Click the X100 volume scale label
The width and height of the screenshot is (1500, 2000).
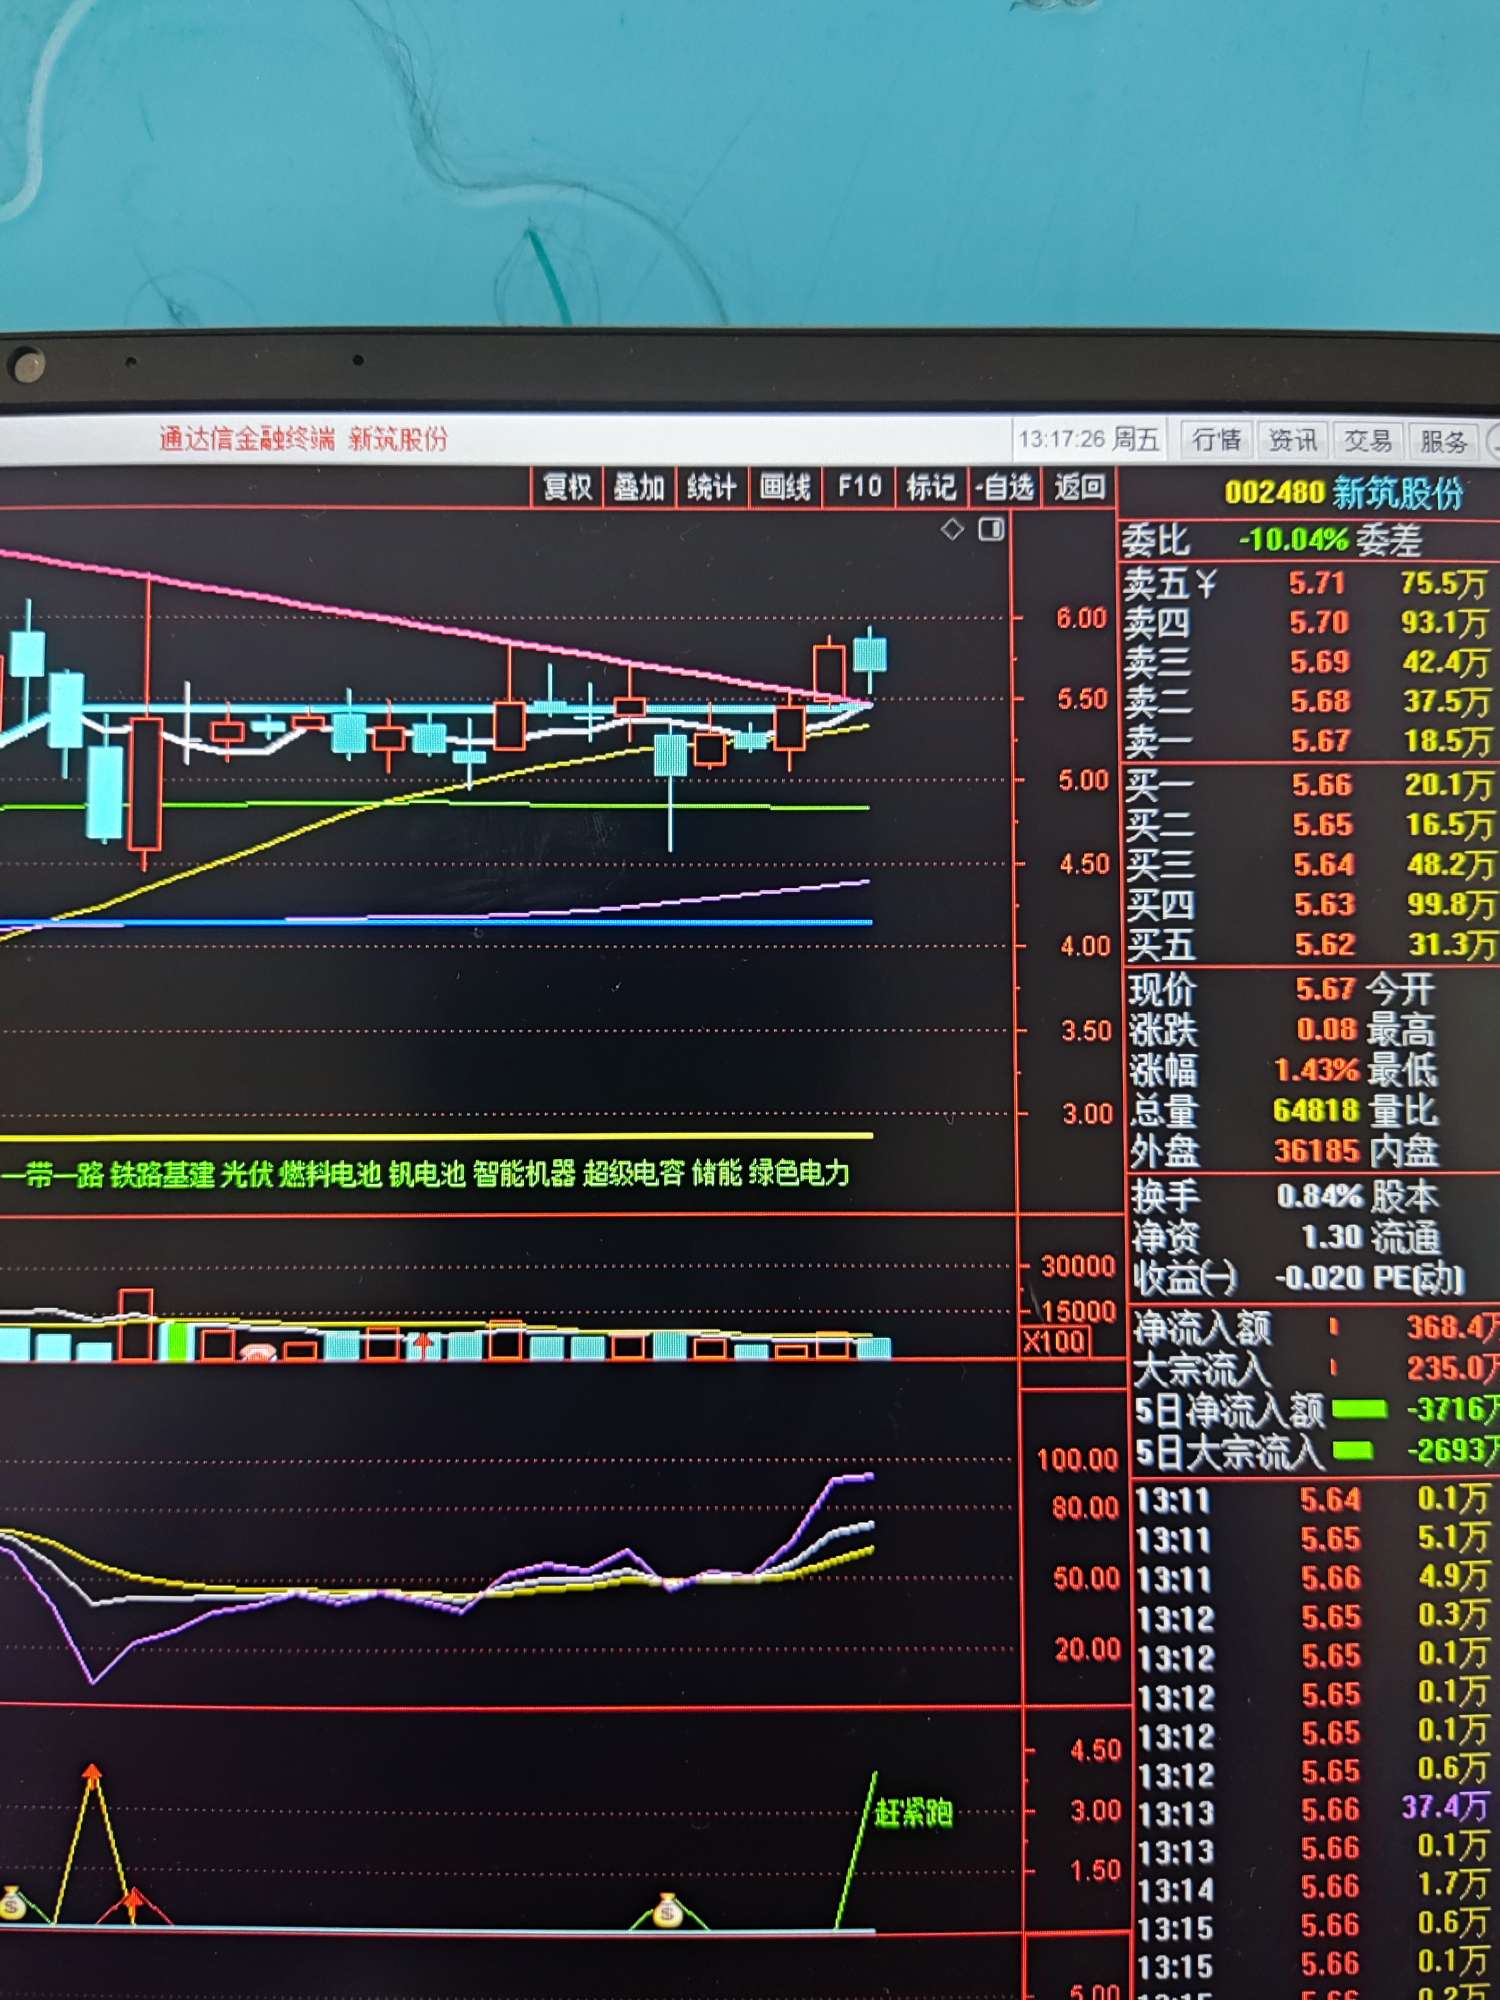(1056, 1341)
